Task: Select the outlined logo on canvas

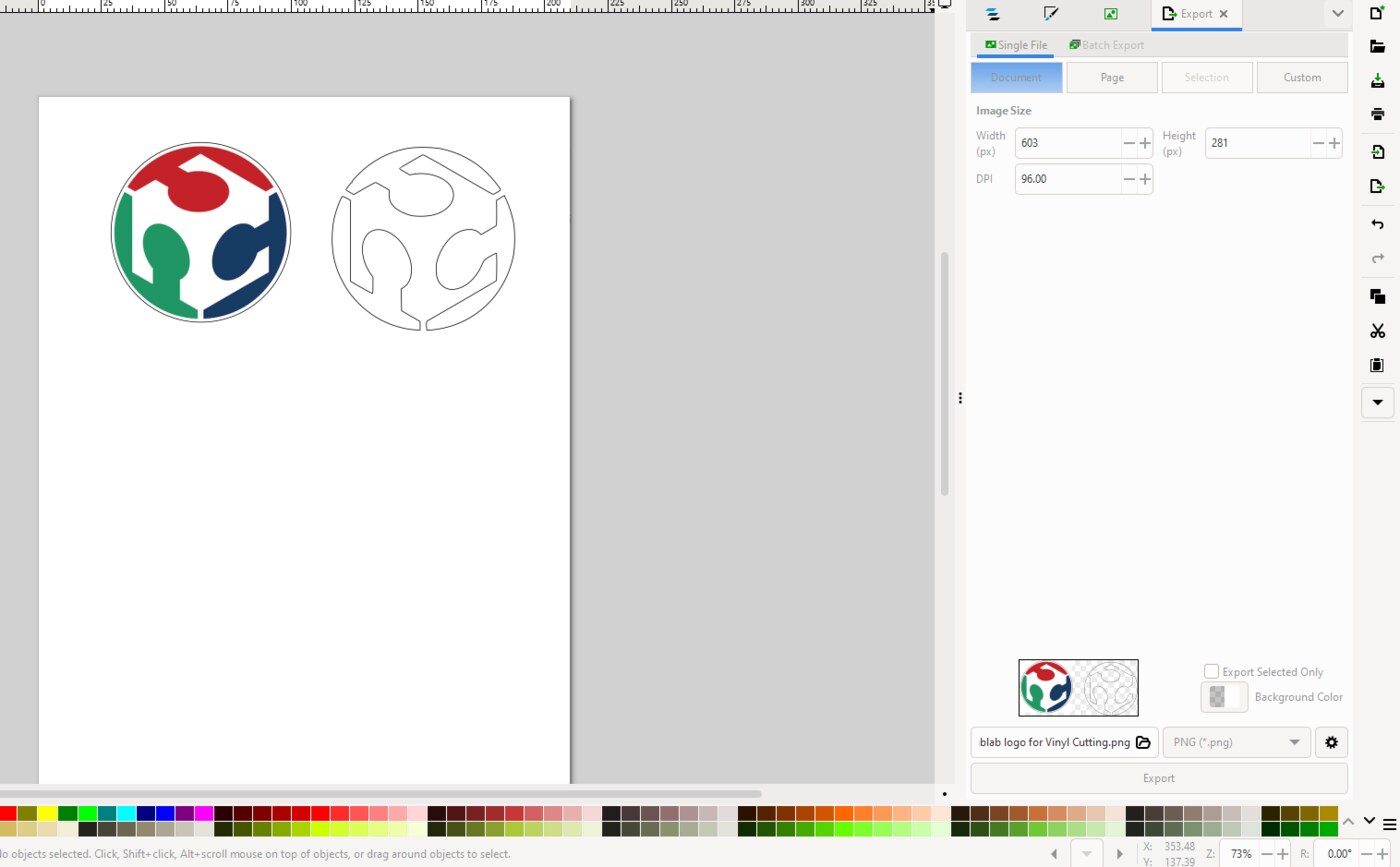Action: 423,239
